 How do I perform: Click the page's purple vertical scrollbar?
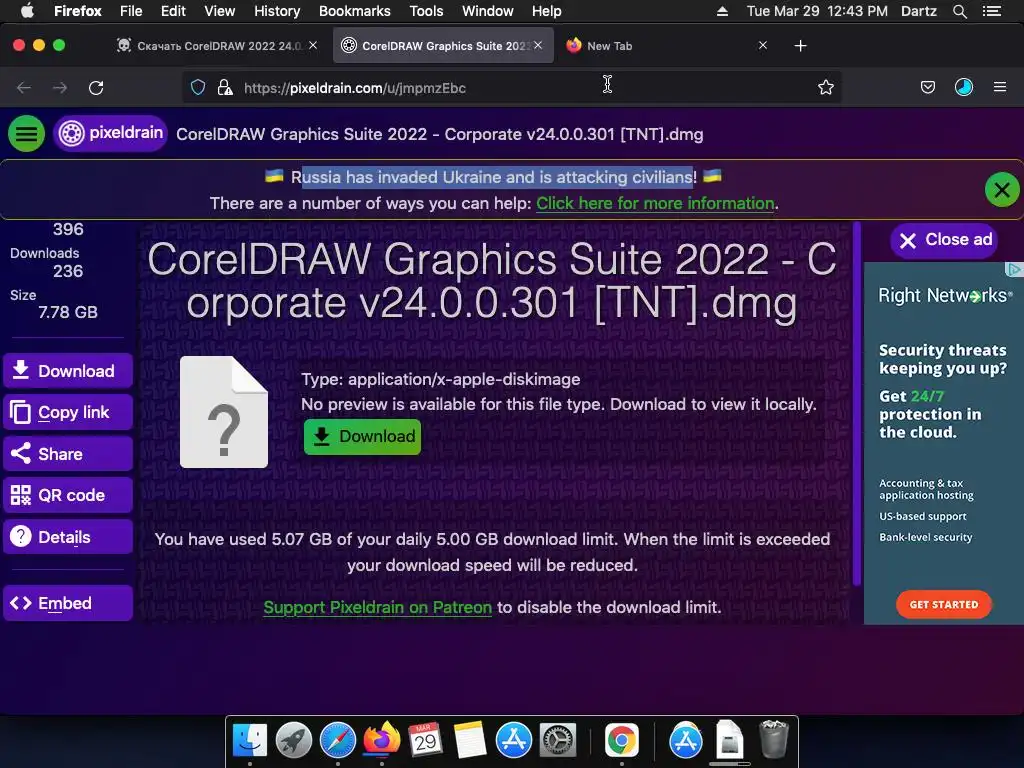pyautogui.click(x=856, y=404)
